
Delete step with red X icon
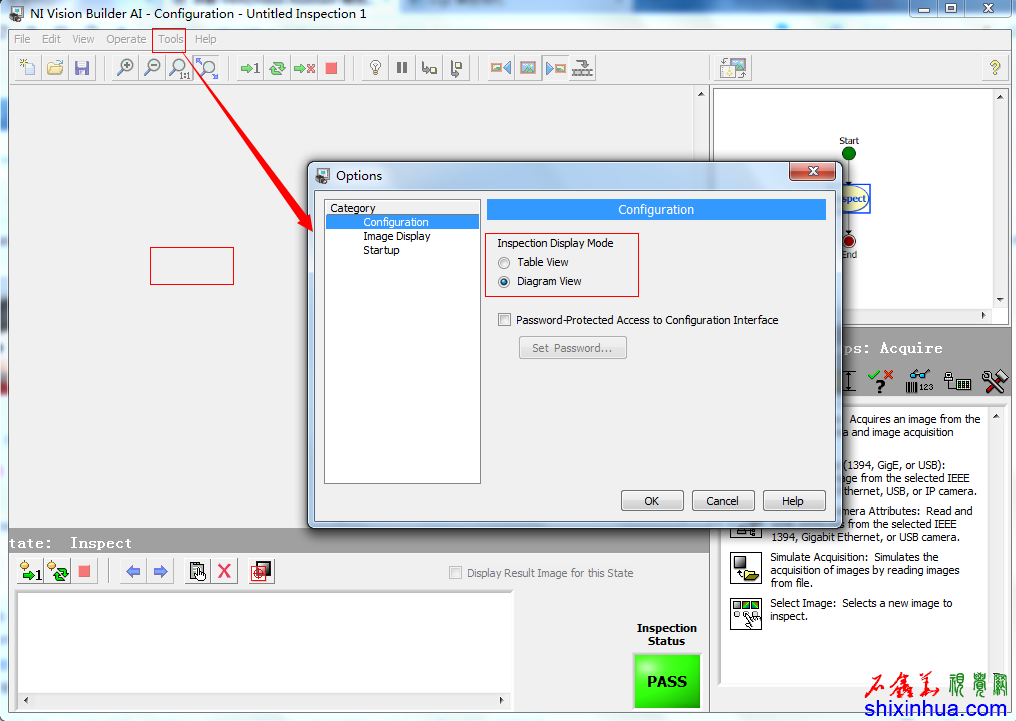224,571
